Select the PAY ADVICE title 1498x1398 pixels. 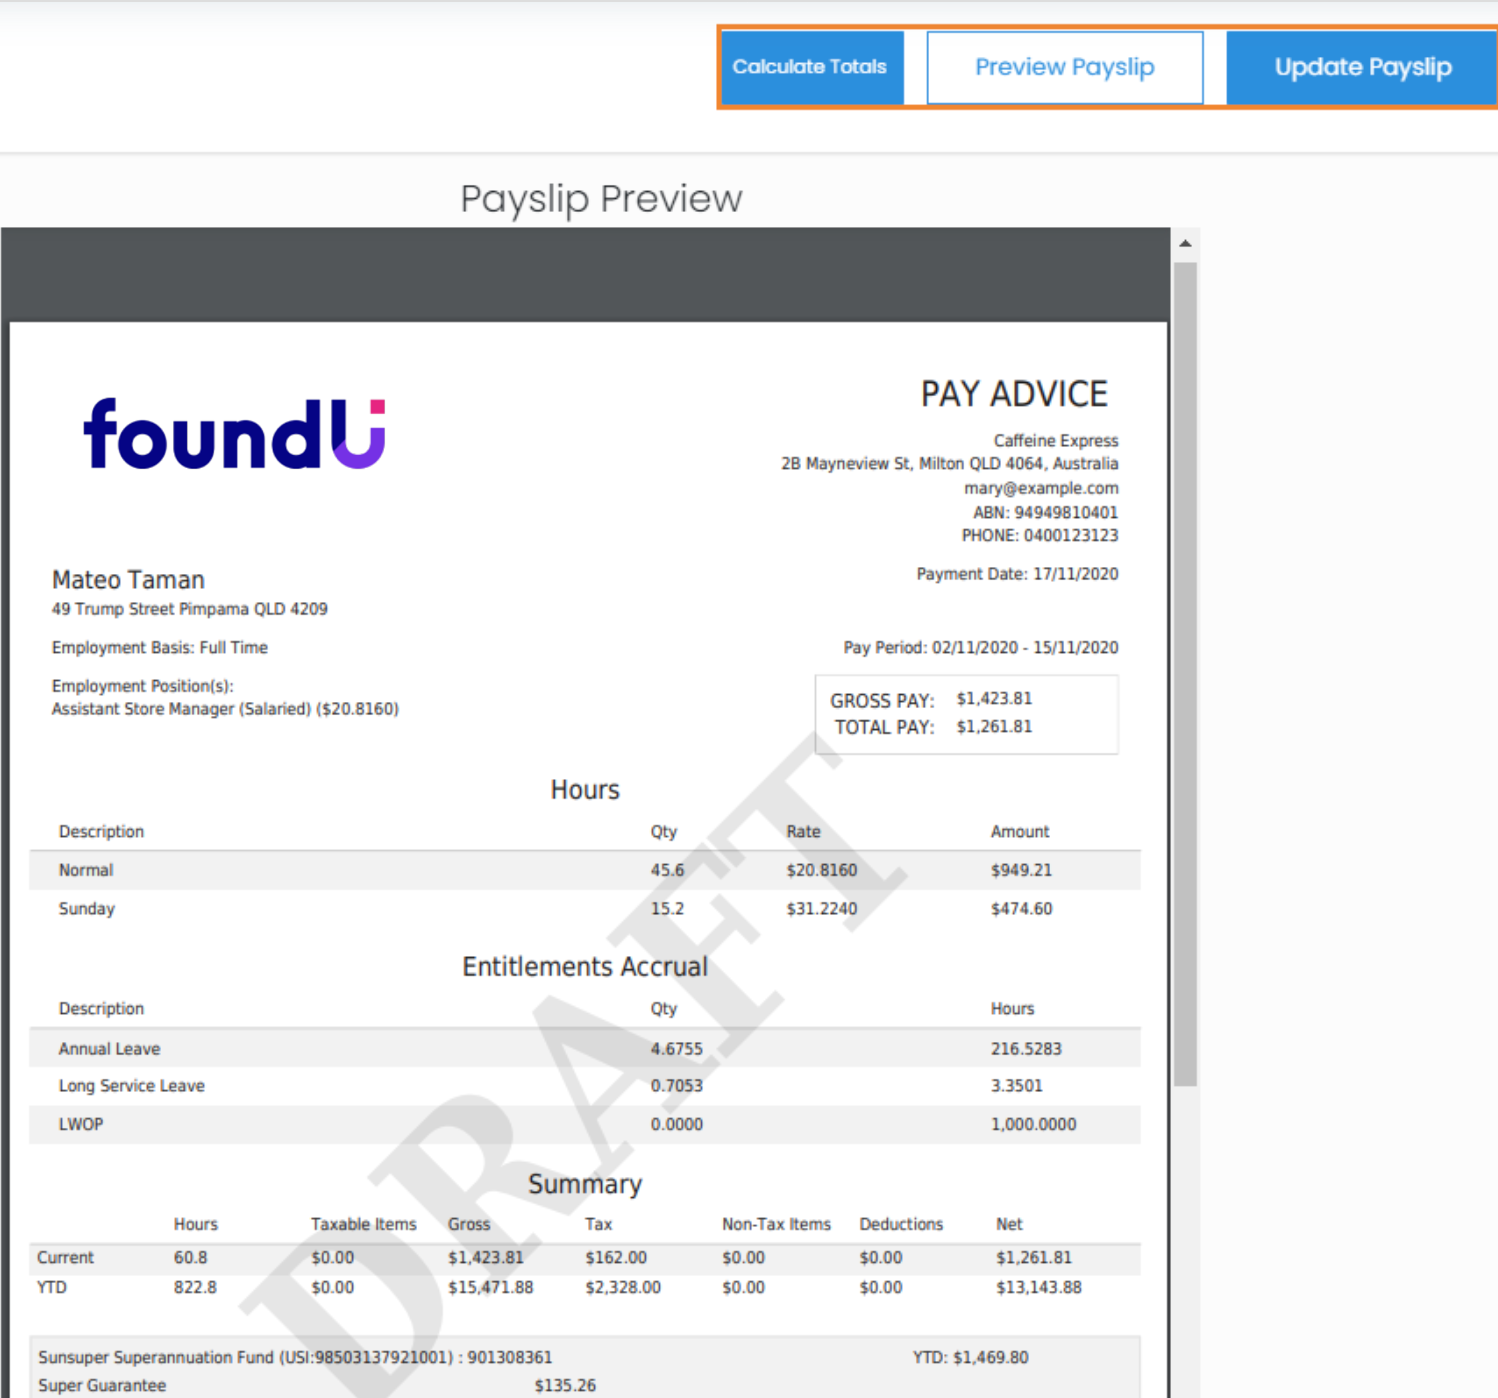(1013, 394)
